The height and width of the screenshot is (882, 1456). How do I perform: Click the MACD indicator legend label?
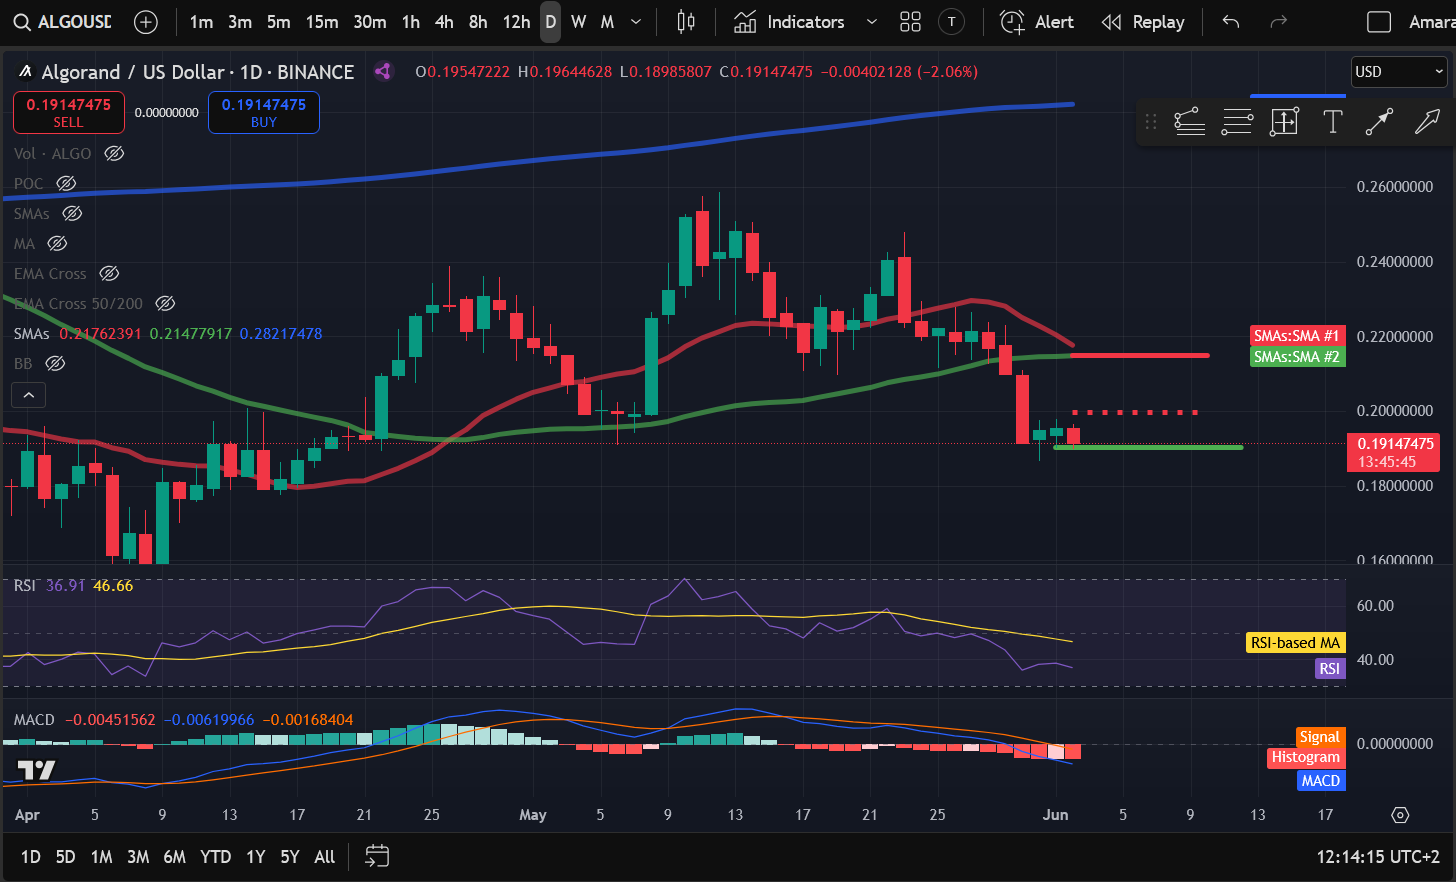click(34, 720)
